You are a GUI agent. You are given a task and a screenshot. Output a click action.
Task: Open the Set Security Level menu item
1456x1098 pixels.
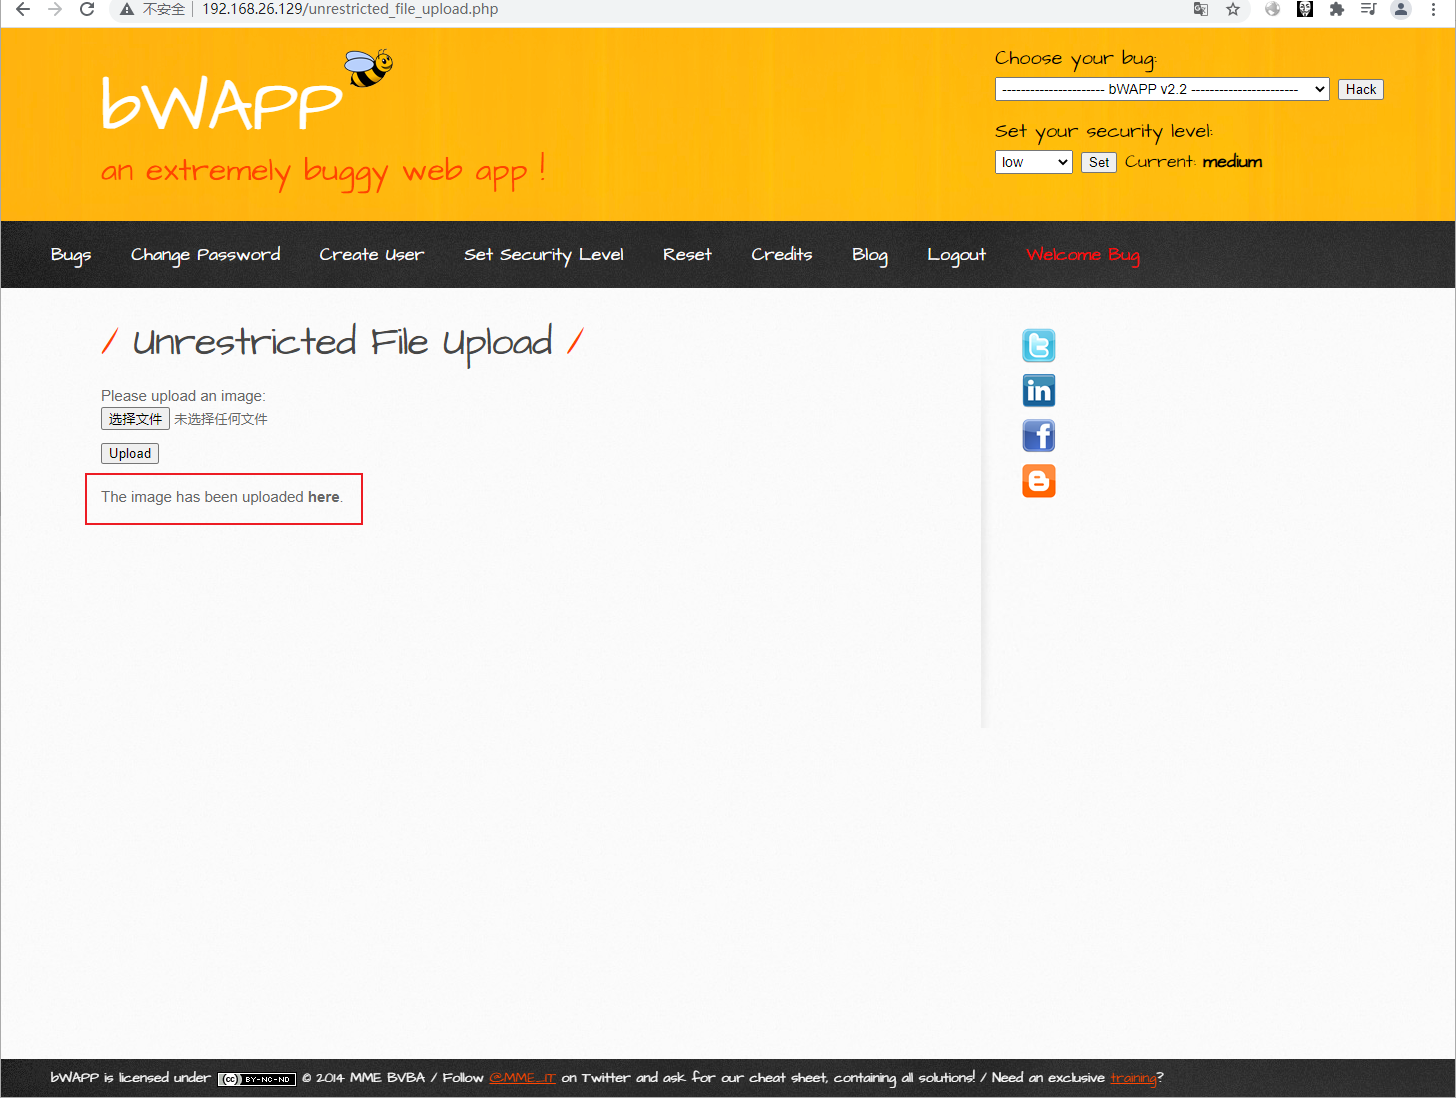[x=544, y=255]
